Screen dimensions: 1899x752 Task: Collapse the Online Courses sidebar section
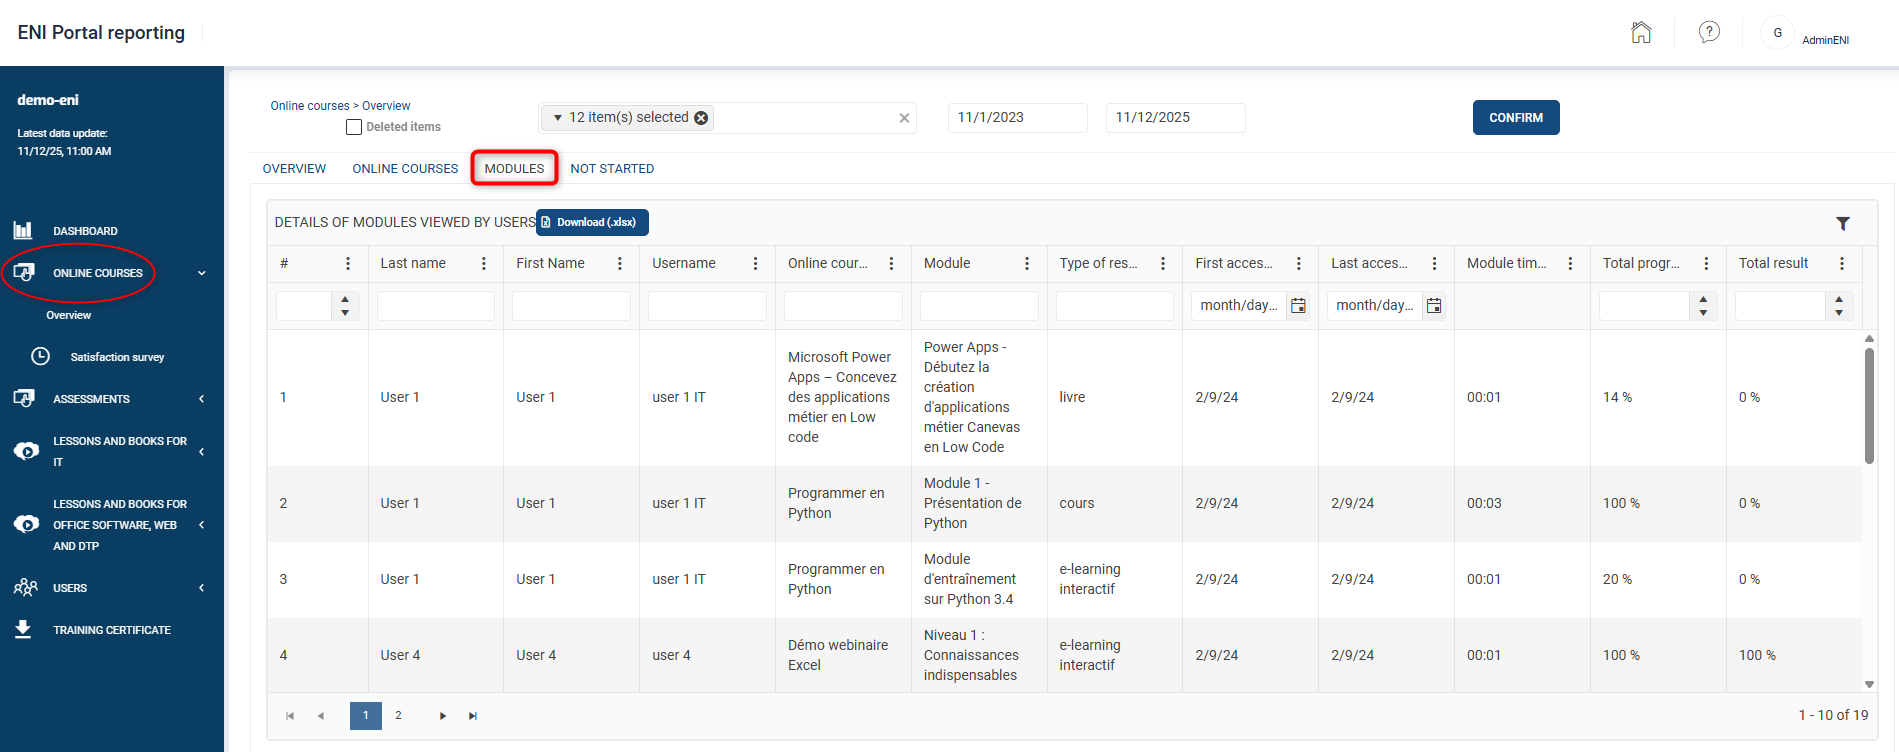click(x=202, y=273)
